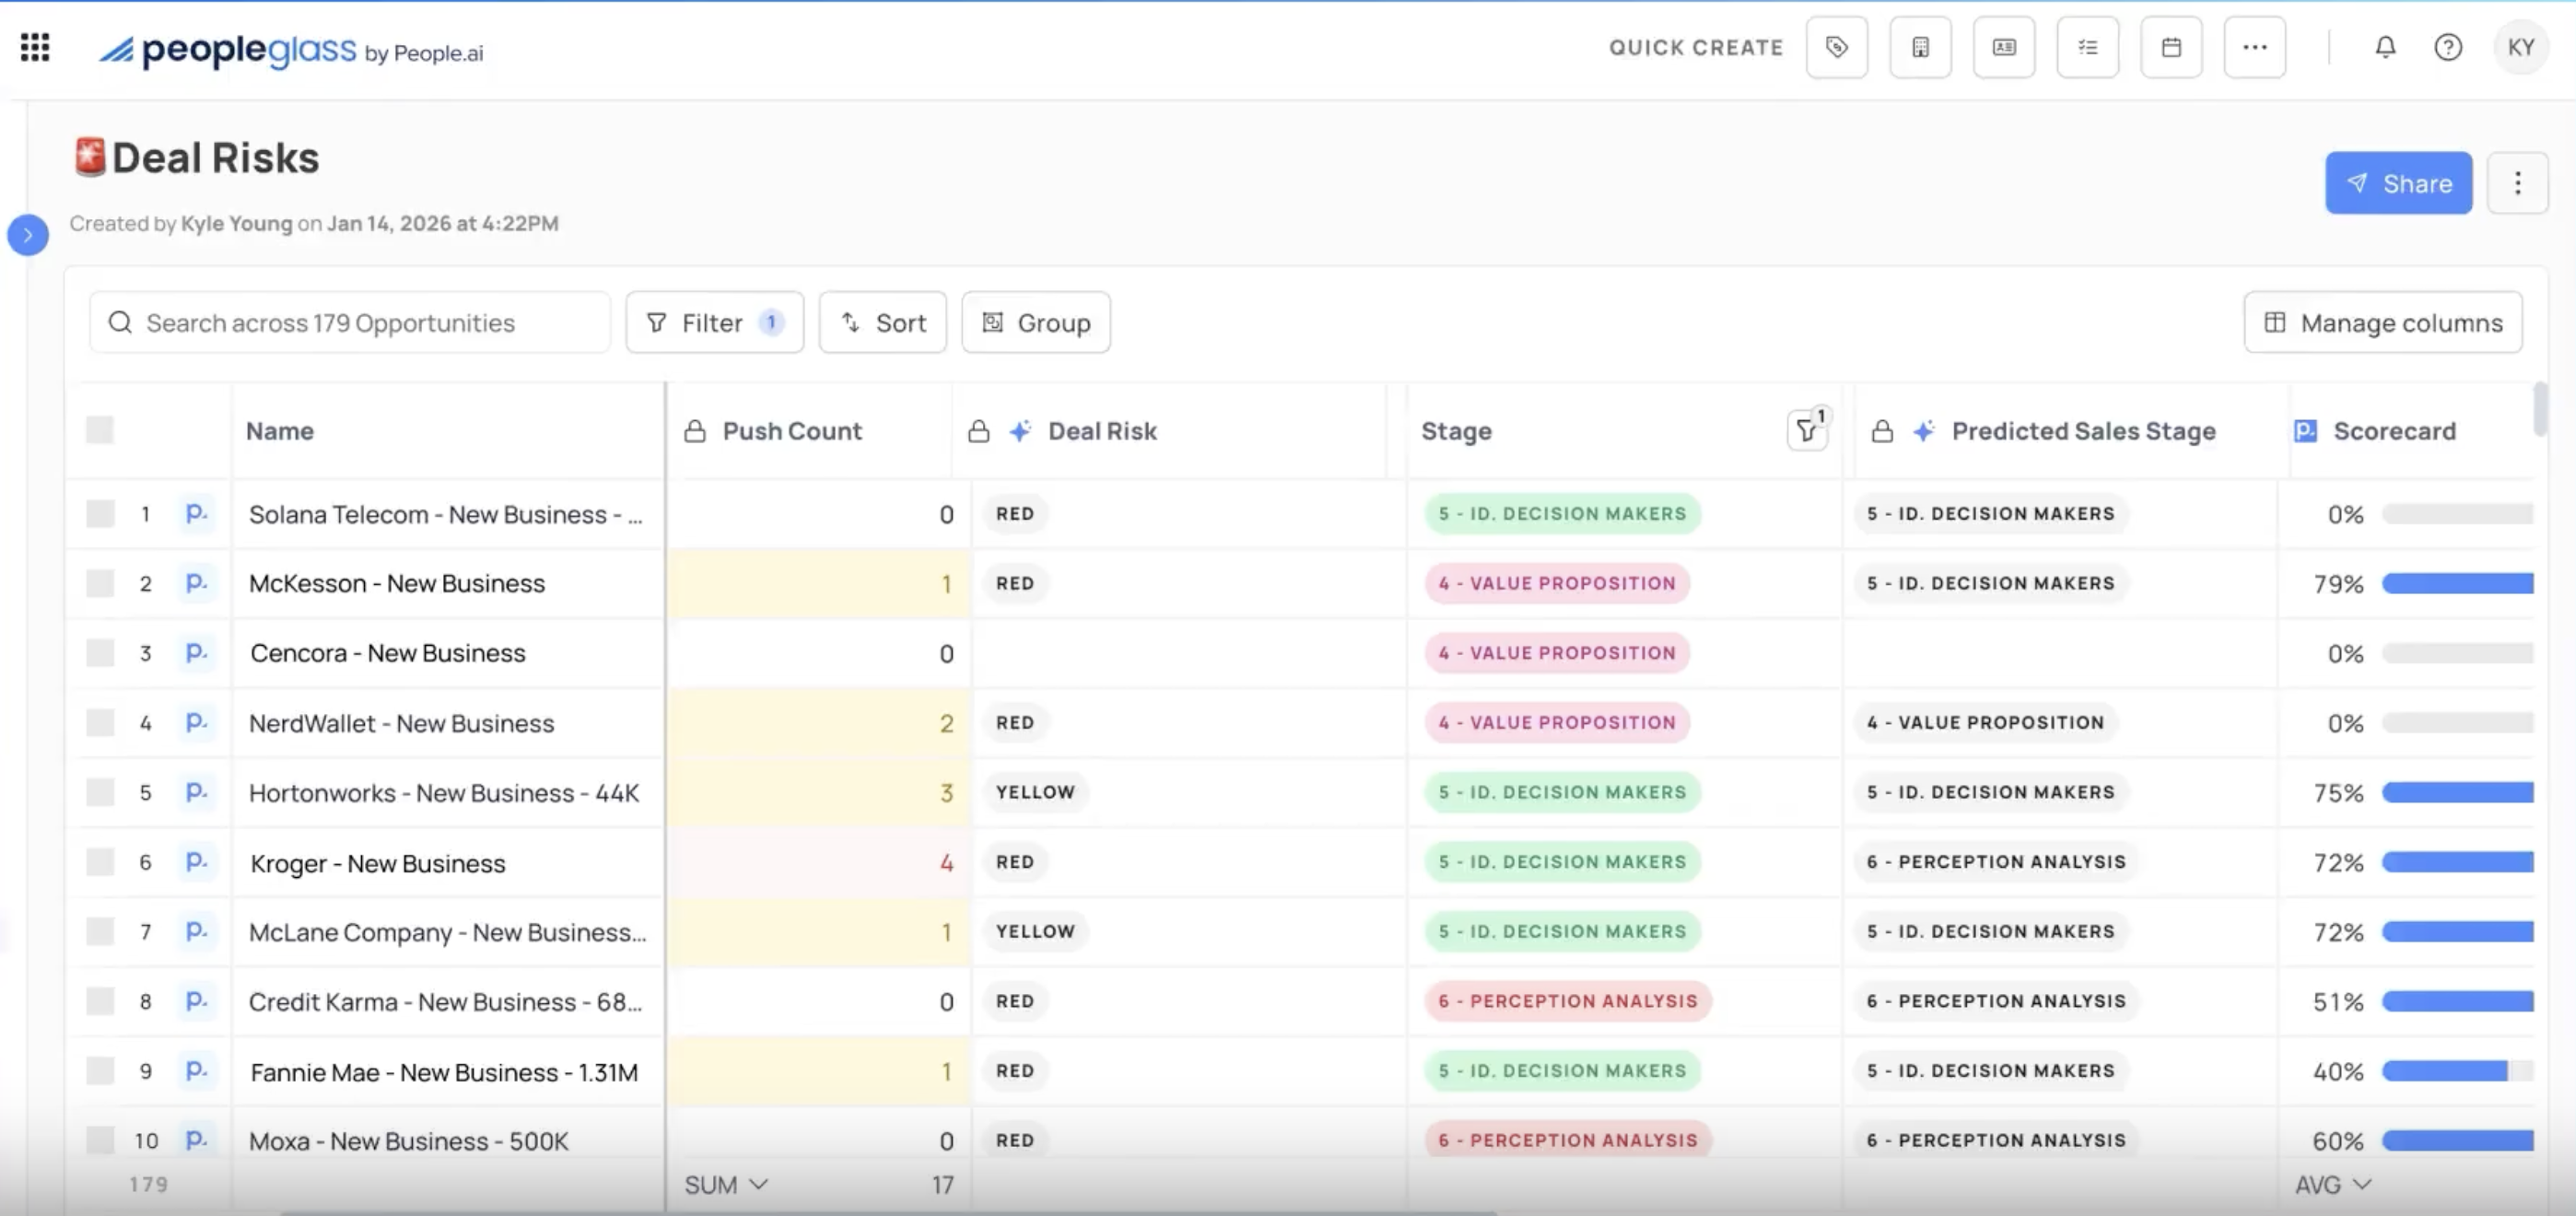Open the AVG dropdown under Scorecard
Screen dimensions: 2576x1216
click(2331, 1184)
